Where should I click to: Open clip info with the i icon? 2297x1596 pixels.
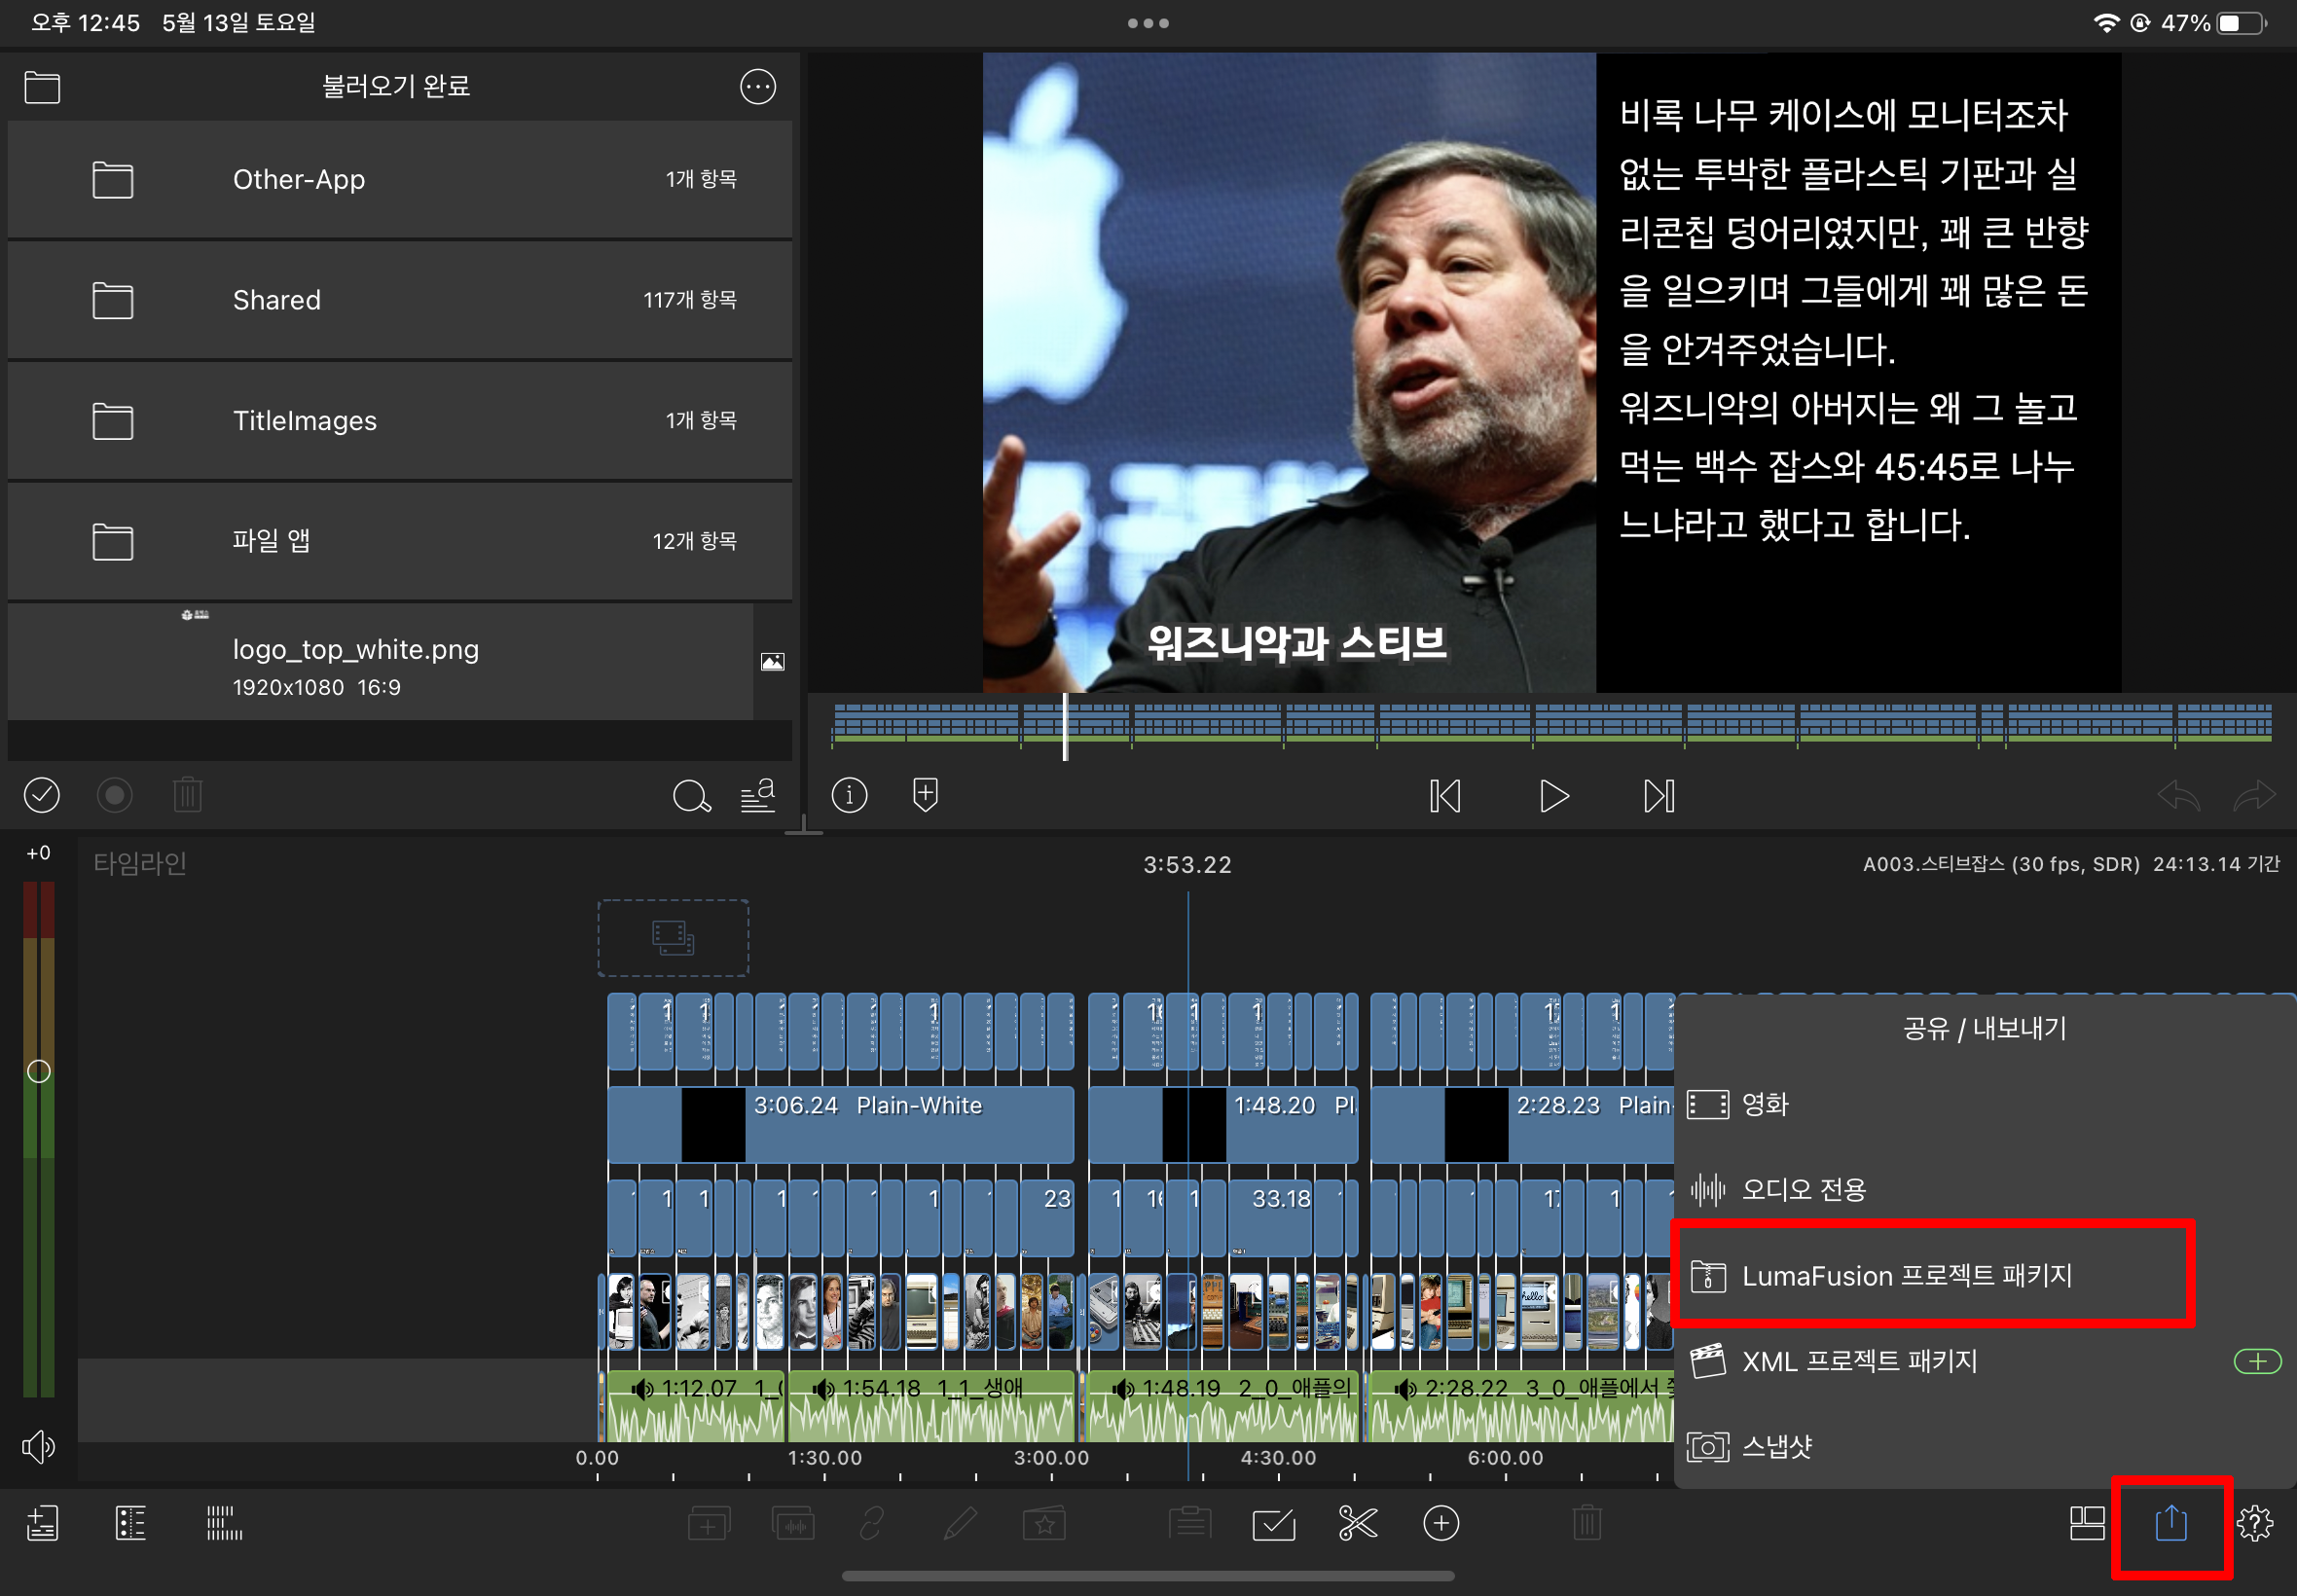click(849, 795)
